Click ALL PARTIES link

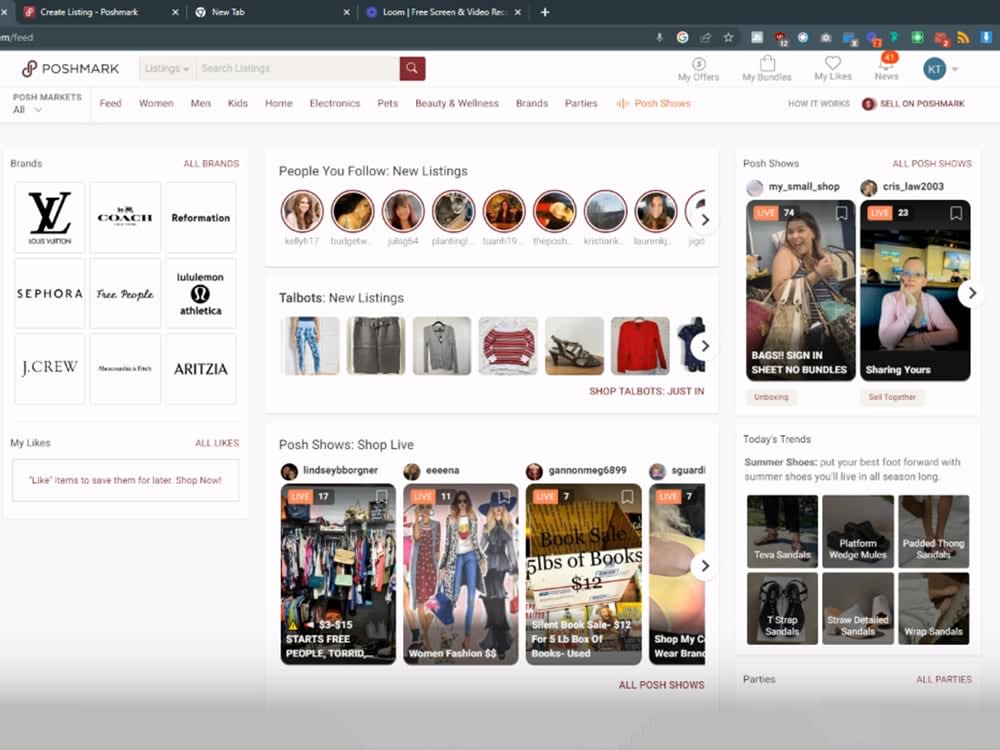(x=944, y=680)
